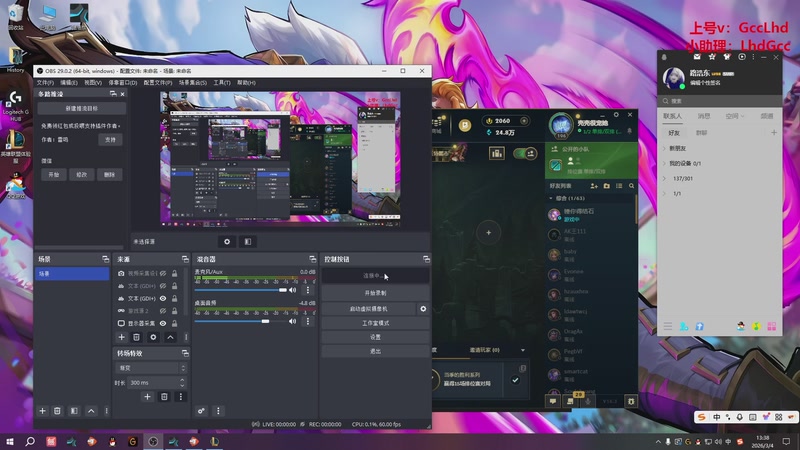Open 邀请玩家 dropdown arrow in League
The height and width of the screenshot is (450, 800).
523,350
